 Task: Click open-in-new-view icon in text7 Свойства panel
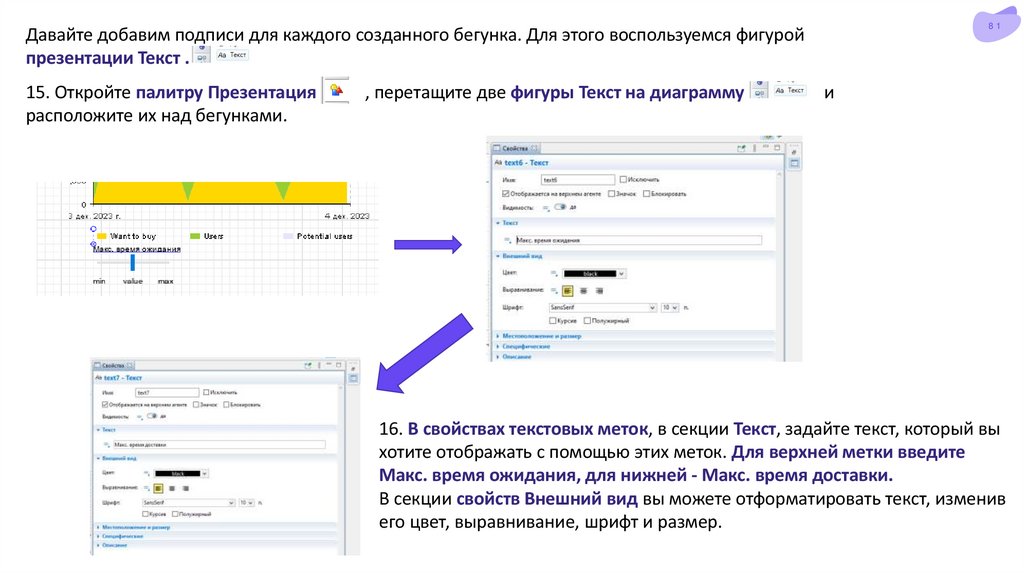[308, 365]
